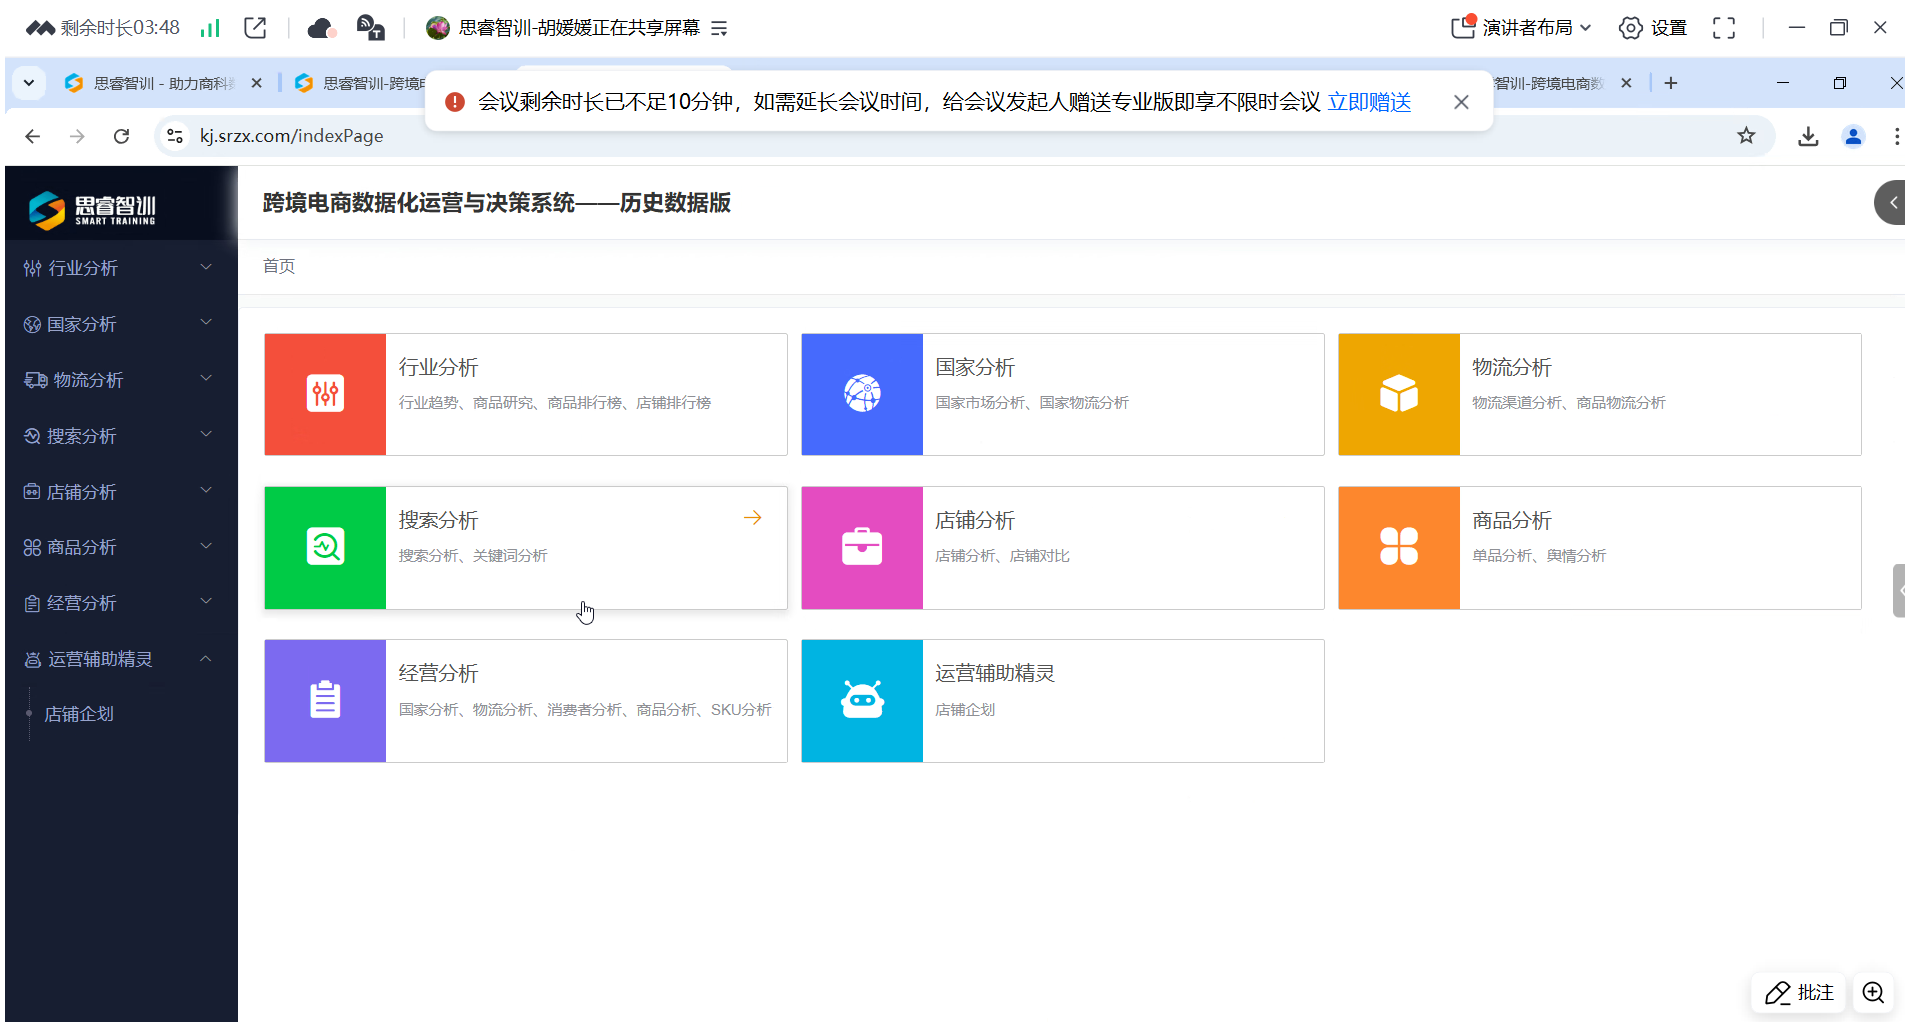
Task: Select the blue globe 国家分析 icon
Action: pos(861,393)
